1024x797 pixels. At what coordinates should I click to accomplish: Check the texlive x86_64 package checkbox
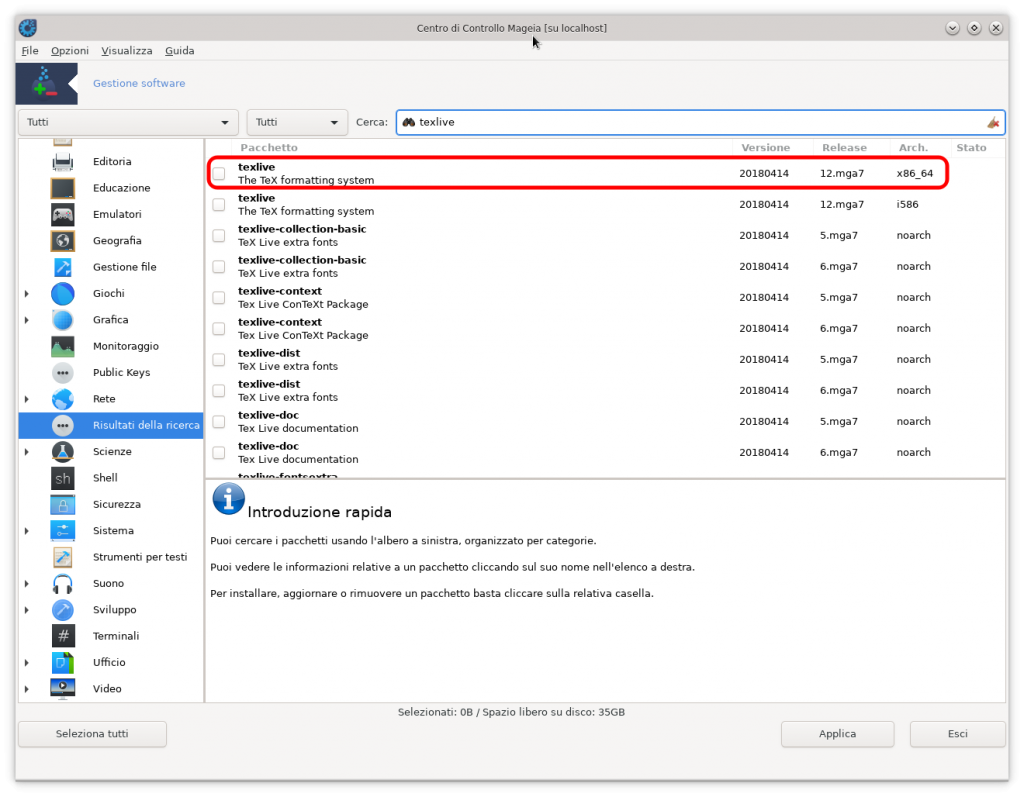coord(218,173)
